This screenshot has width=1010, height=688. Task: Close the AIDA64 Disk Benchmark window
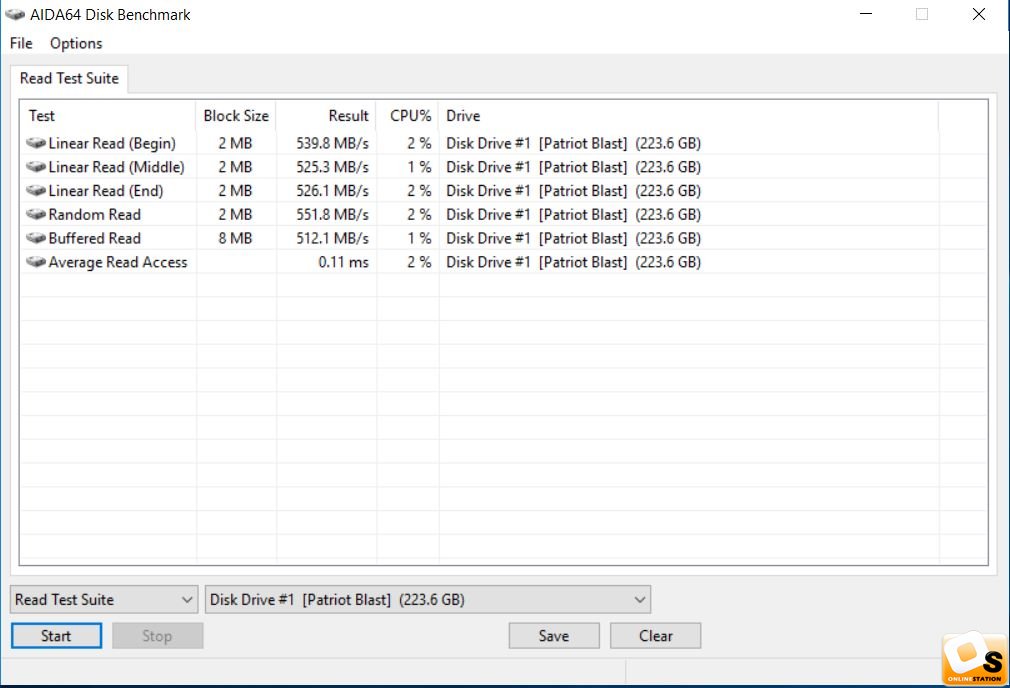coord(978,14)
